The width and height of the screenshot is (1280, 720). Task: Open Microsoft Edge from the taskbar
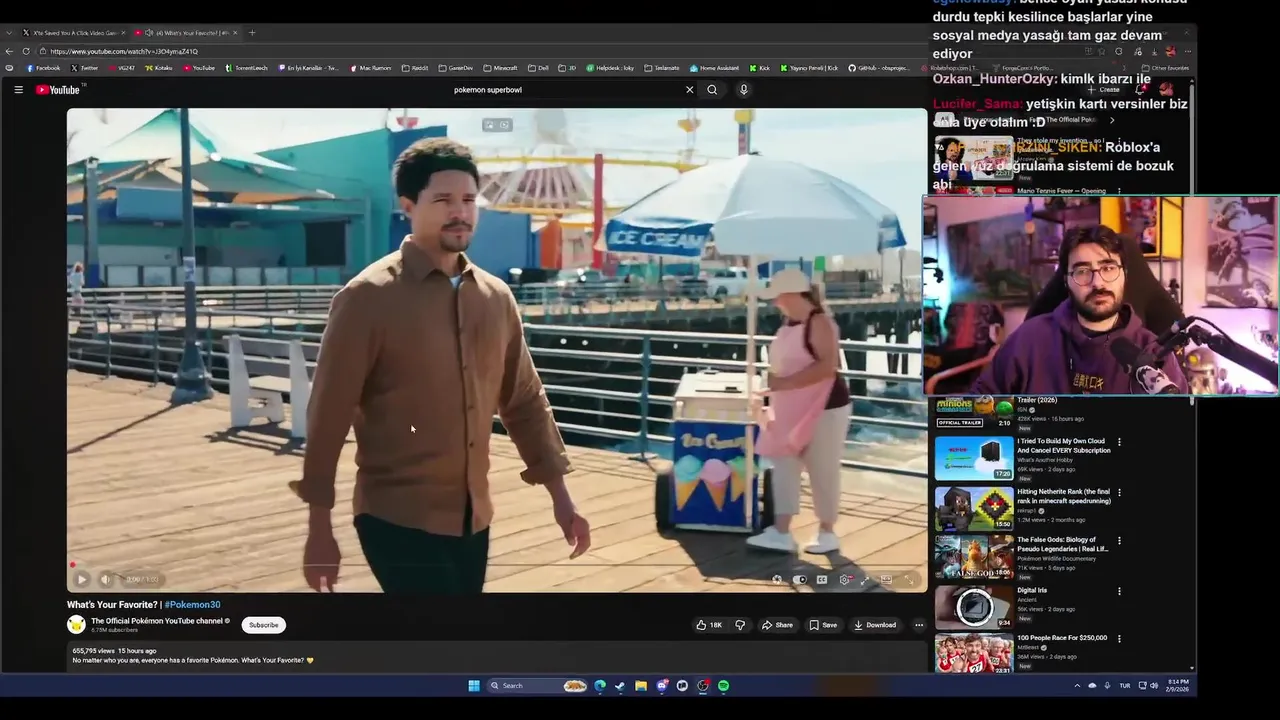pyautogui.click(x=600, y=686)
